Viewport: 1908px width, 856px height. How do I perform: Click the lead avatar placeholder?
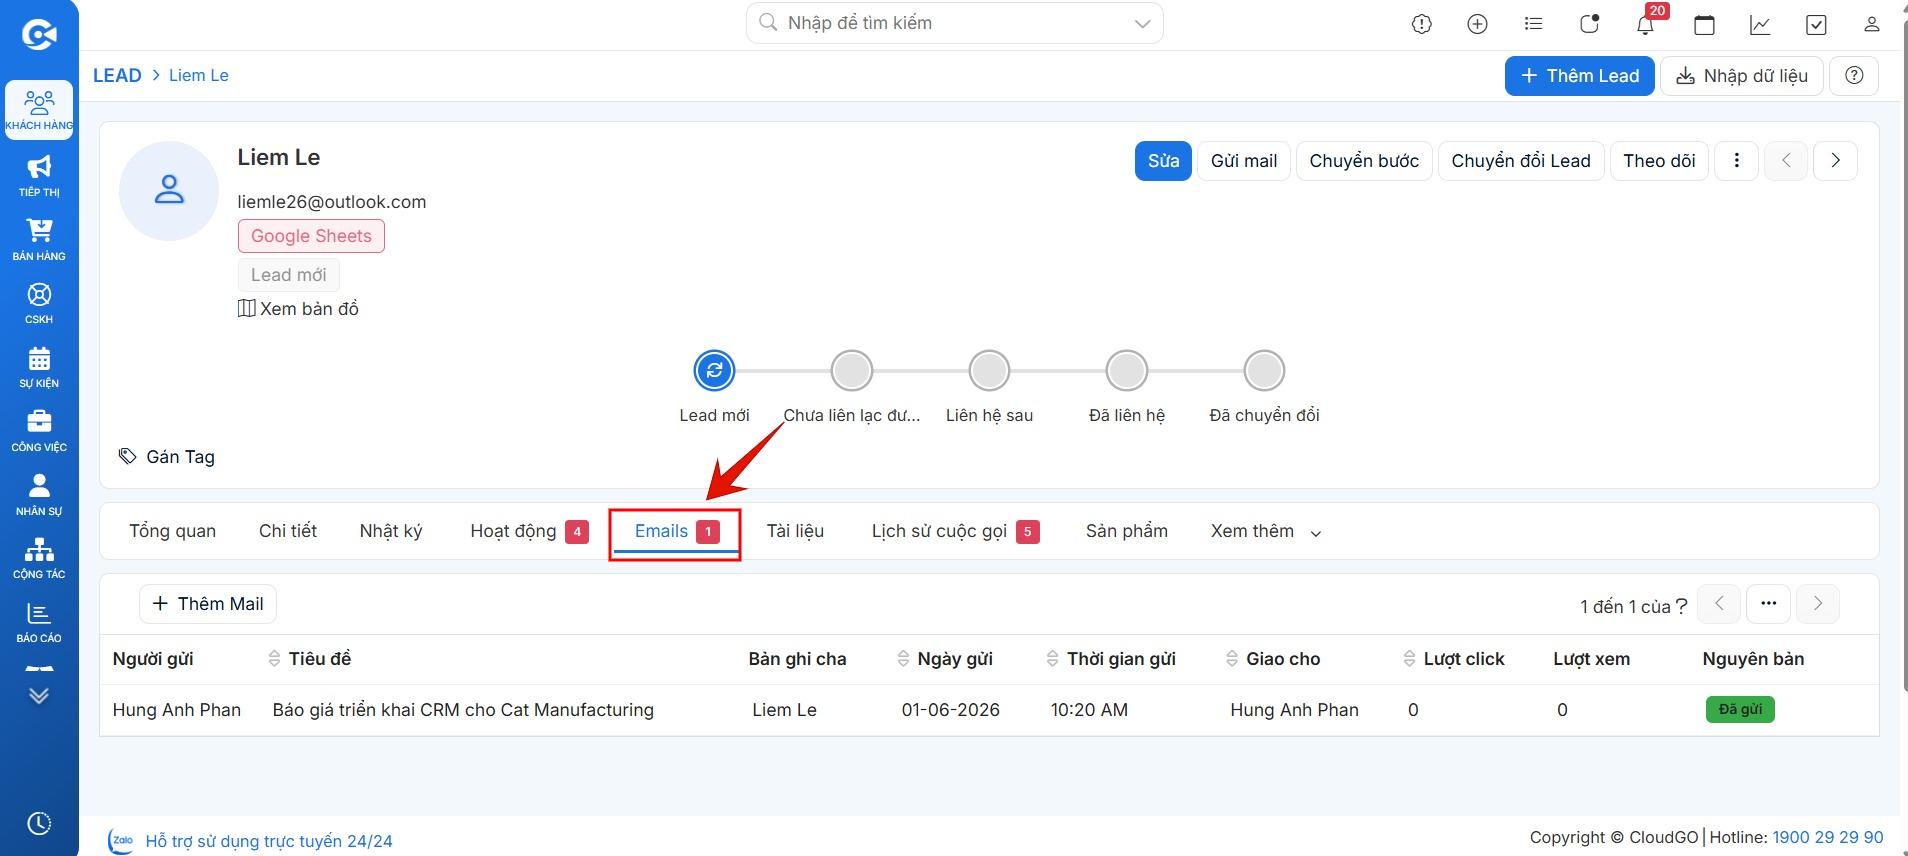pos(169,191)
